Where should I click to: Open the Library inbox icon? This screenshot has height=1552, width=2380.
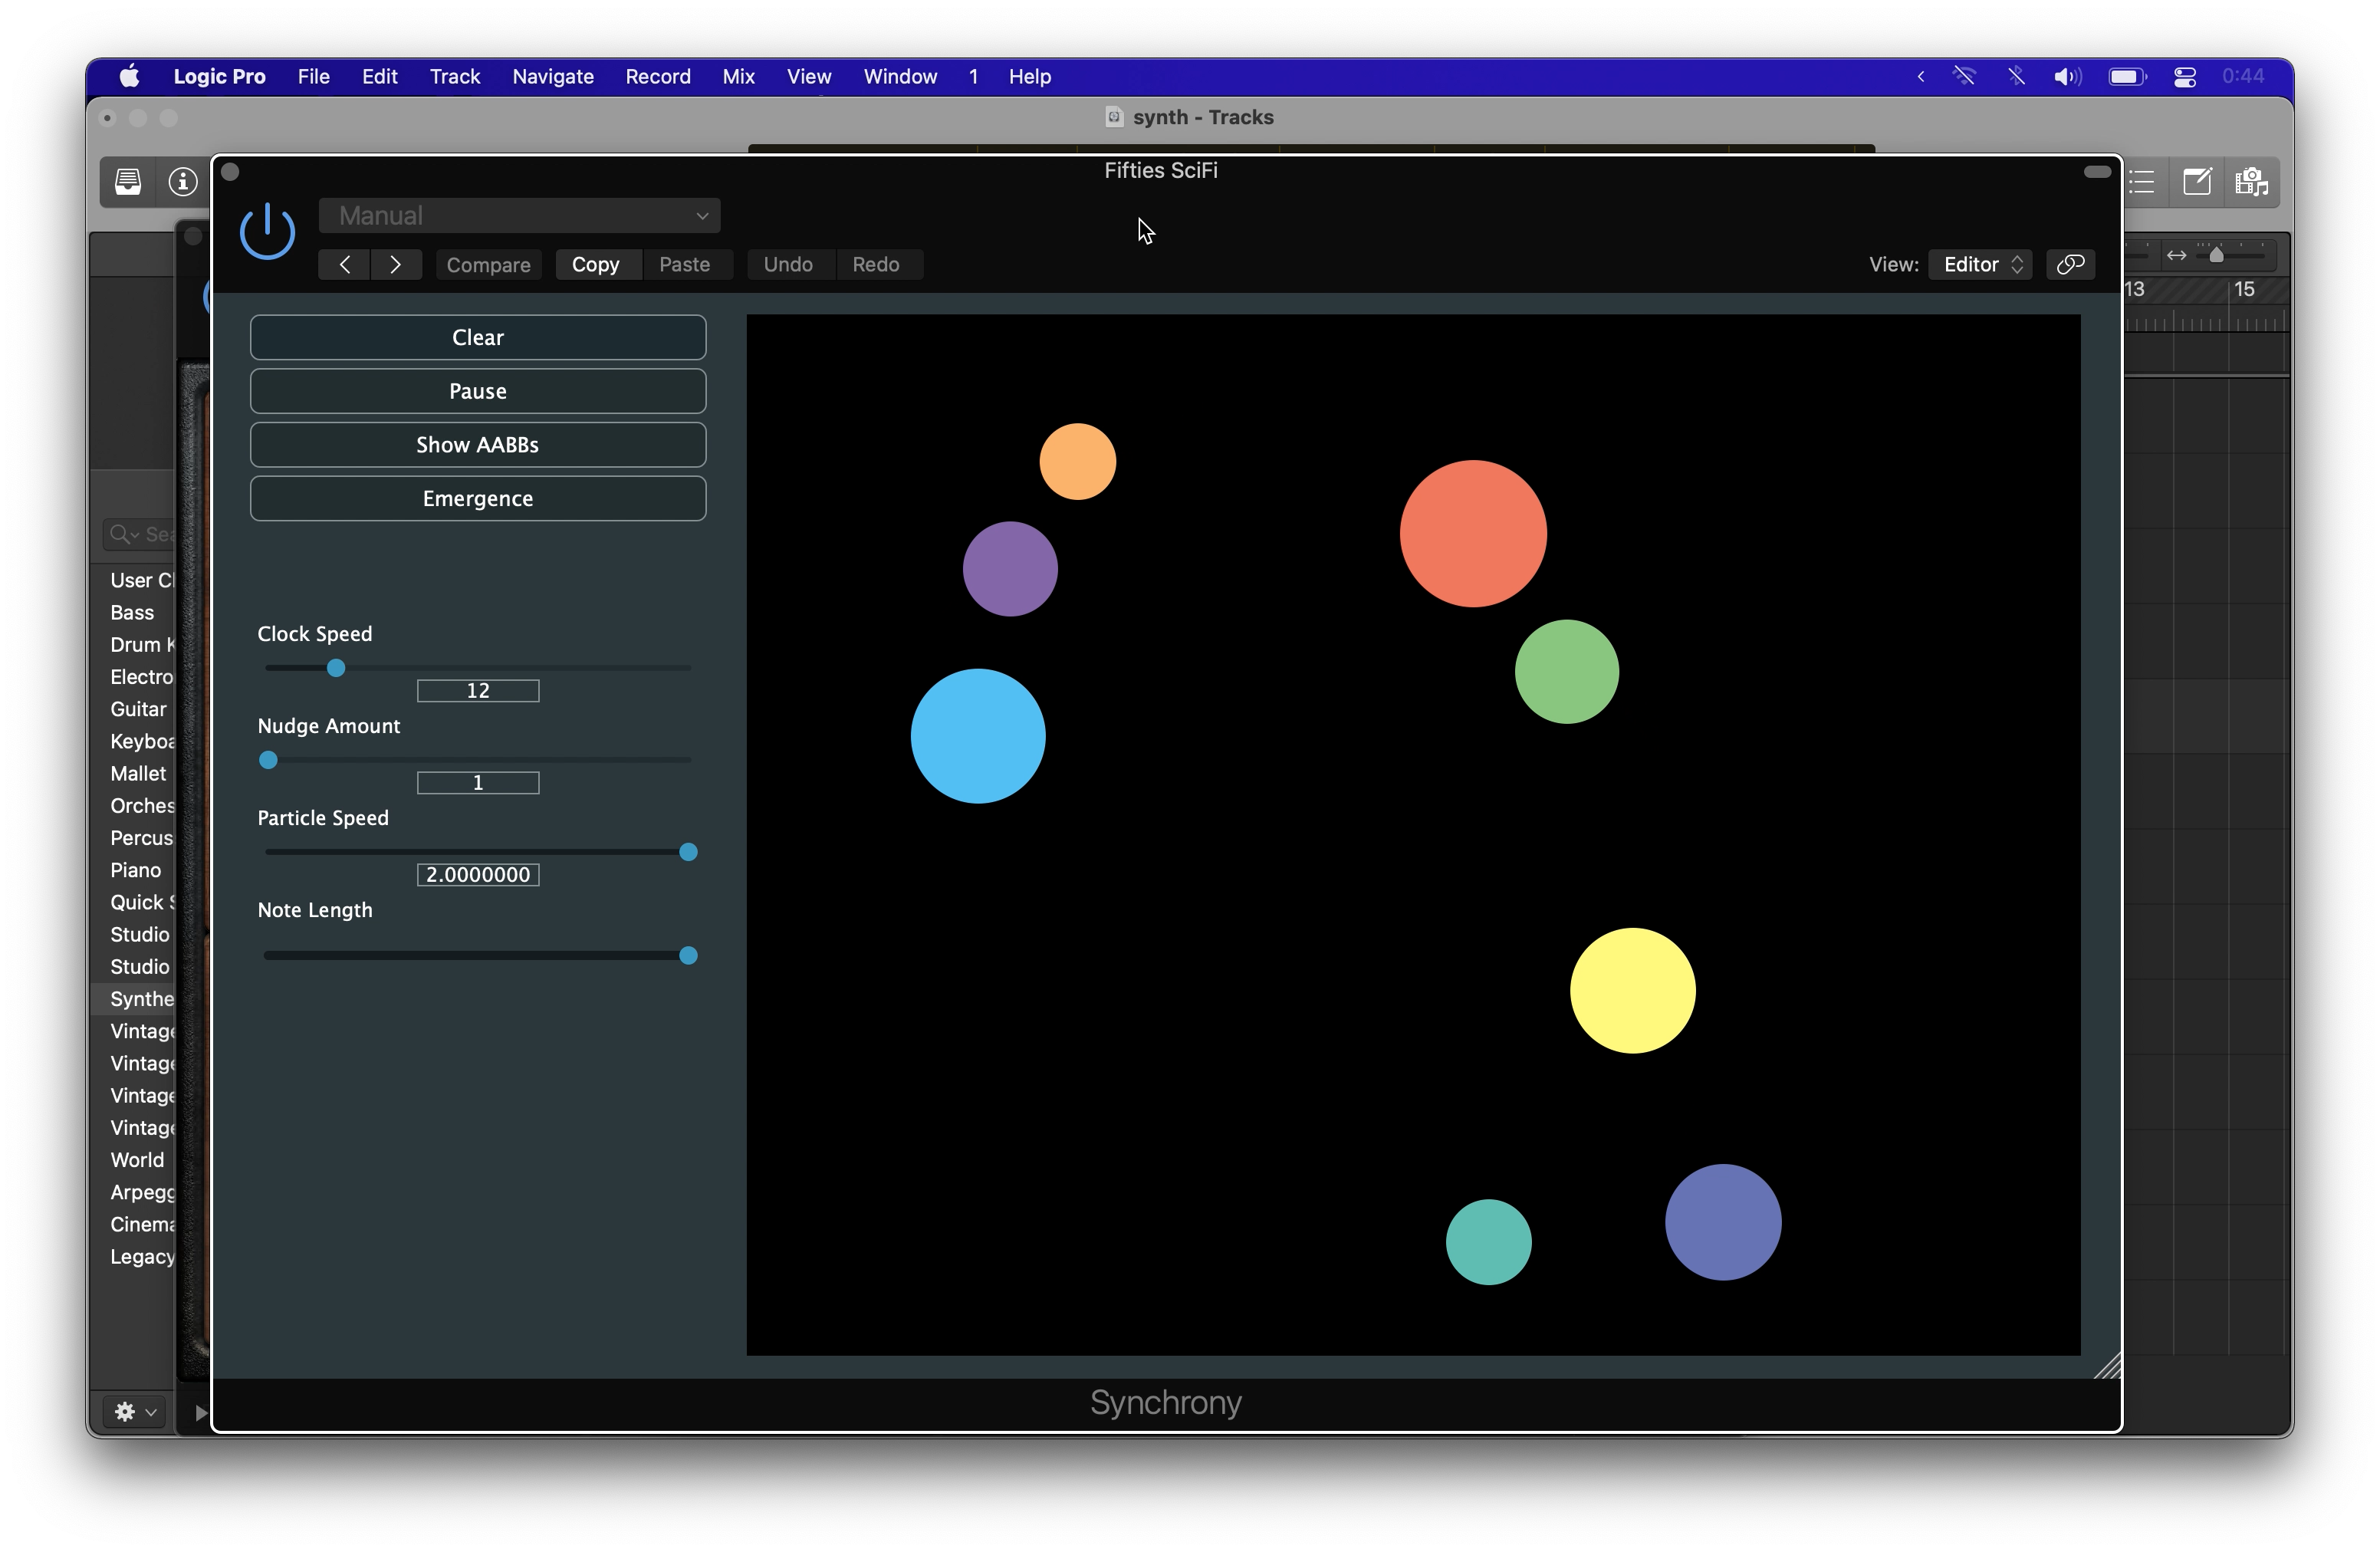(128, 182)
